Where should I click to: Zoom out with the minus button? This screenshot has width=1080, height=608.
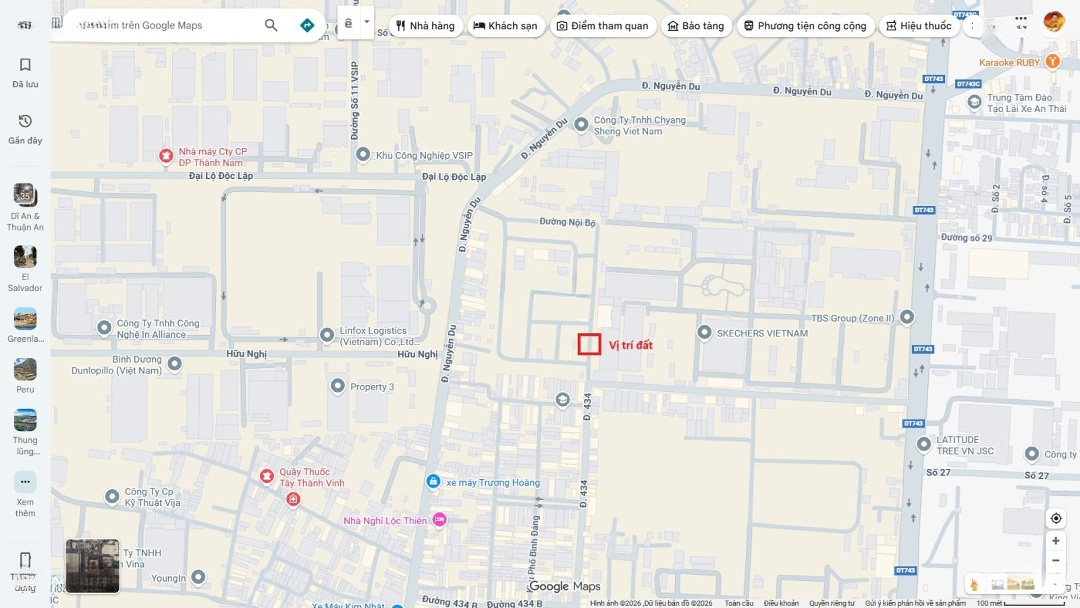(1056, 561)
